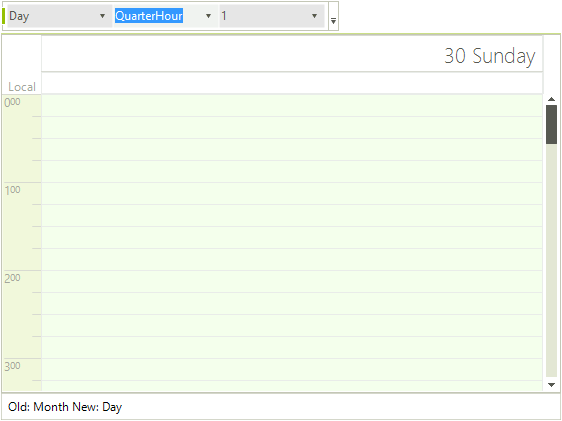Select the 3:00 time slot row
This screenshot has height=421, width=562.
click(x=292, y=369)
